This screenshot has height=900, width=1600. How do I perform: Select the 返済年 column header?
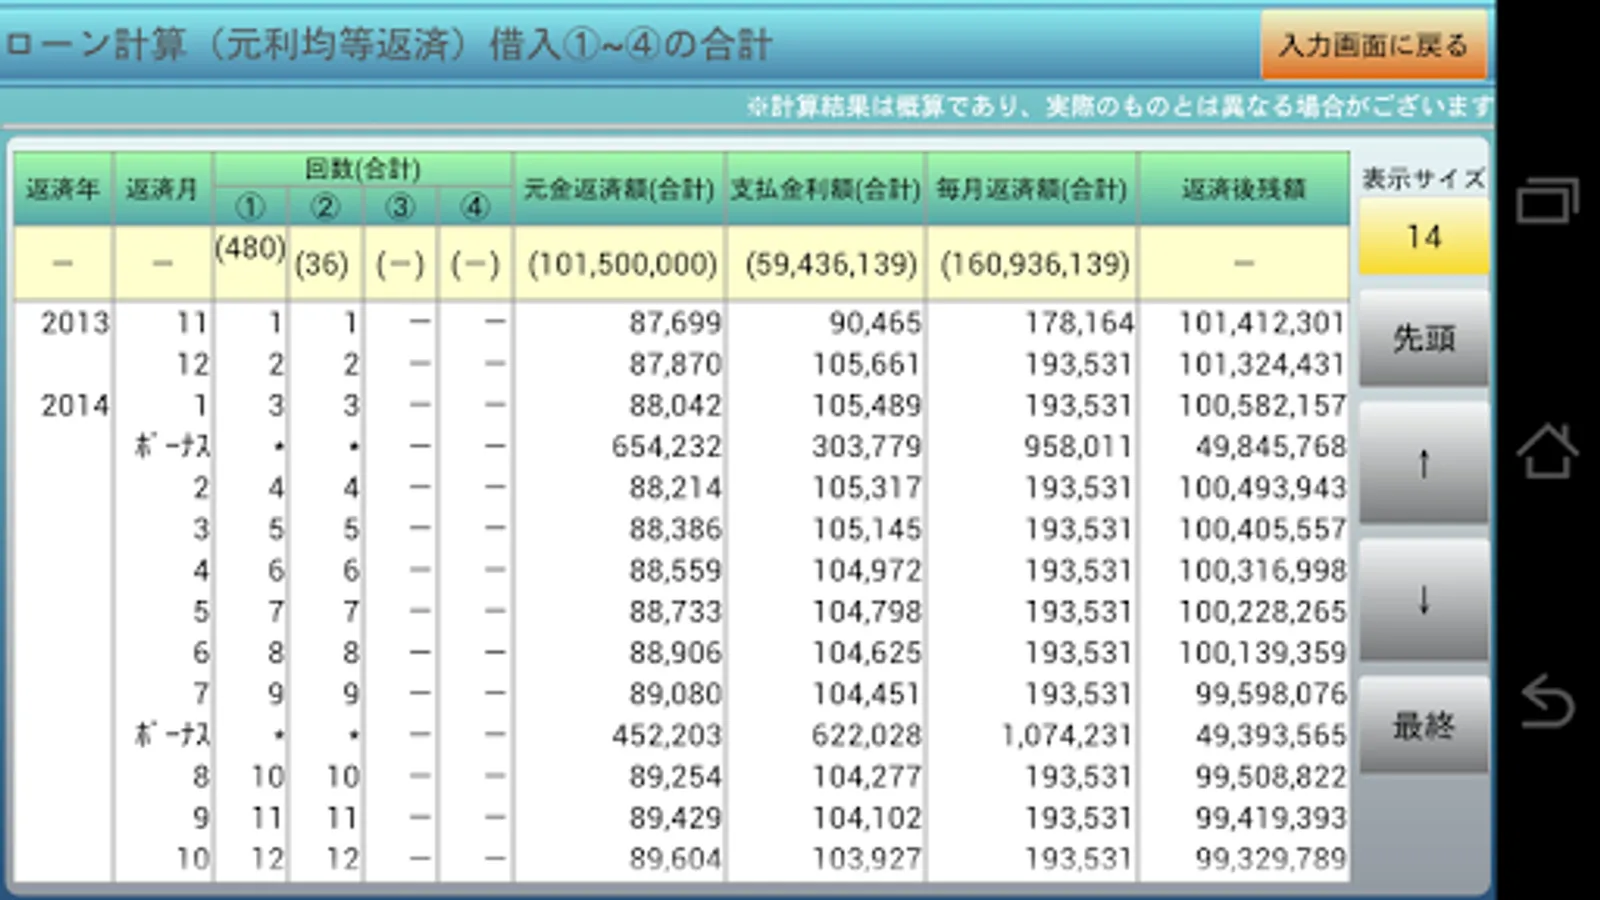(62, 189)
